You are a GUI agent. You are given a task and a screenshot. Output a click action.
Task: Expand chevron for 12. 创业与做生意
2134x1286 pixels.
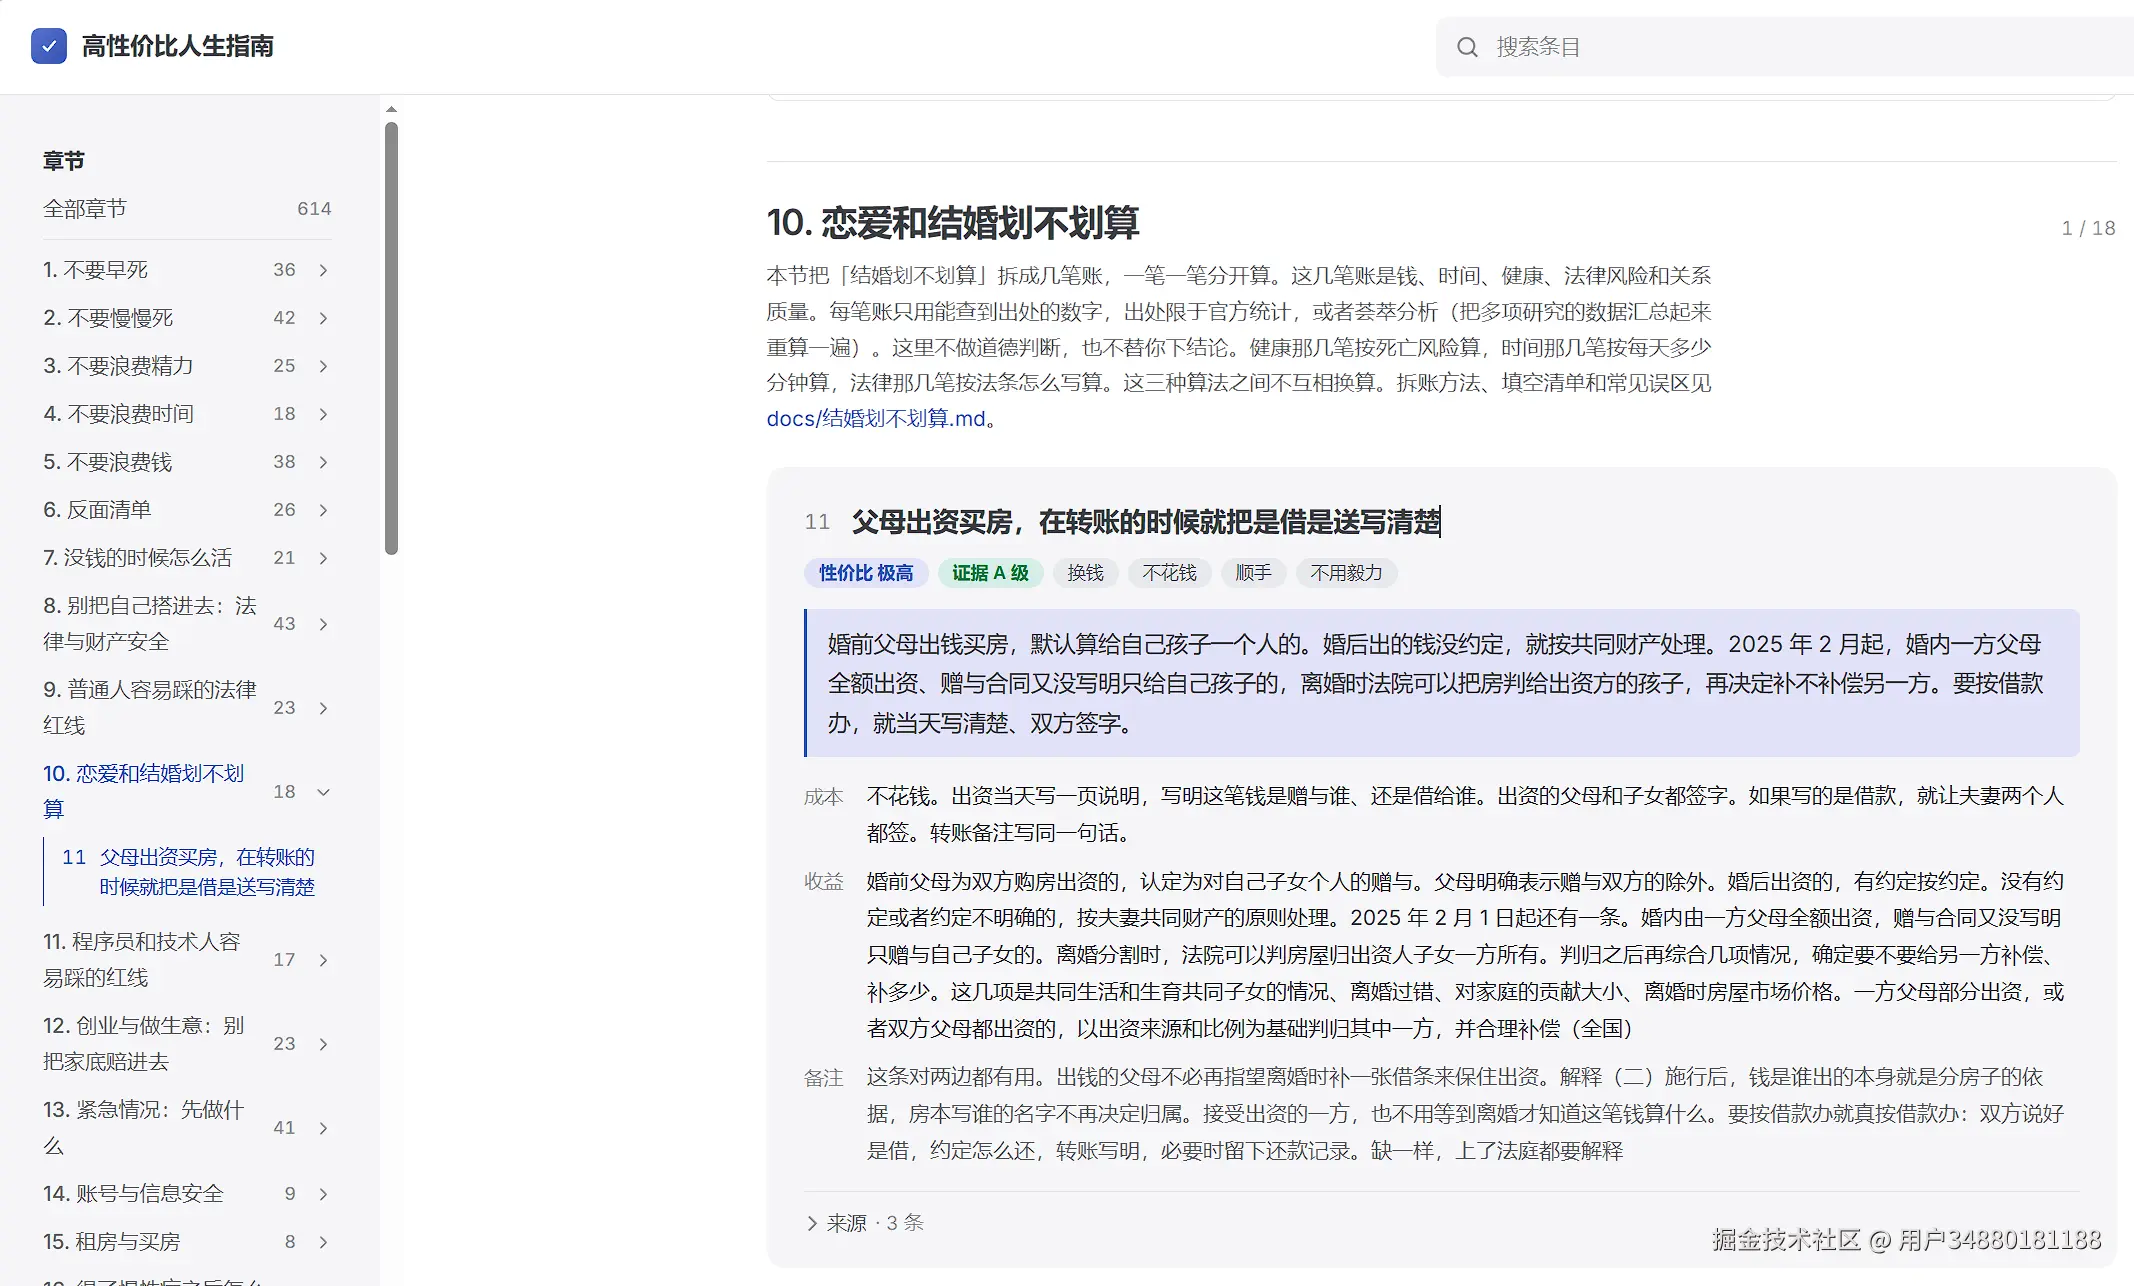point(323,1044)
